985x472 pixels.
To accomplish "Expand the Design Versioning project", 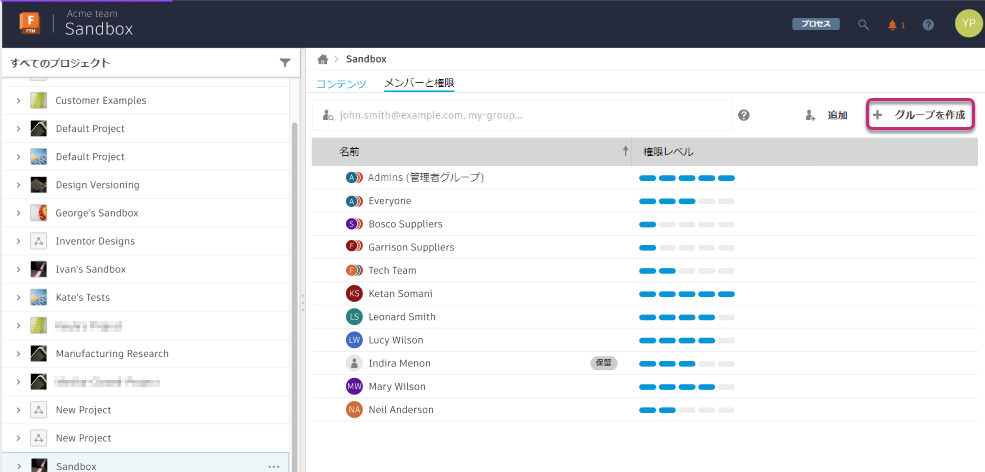I will click(18, 185).
